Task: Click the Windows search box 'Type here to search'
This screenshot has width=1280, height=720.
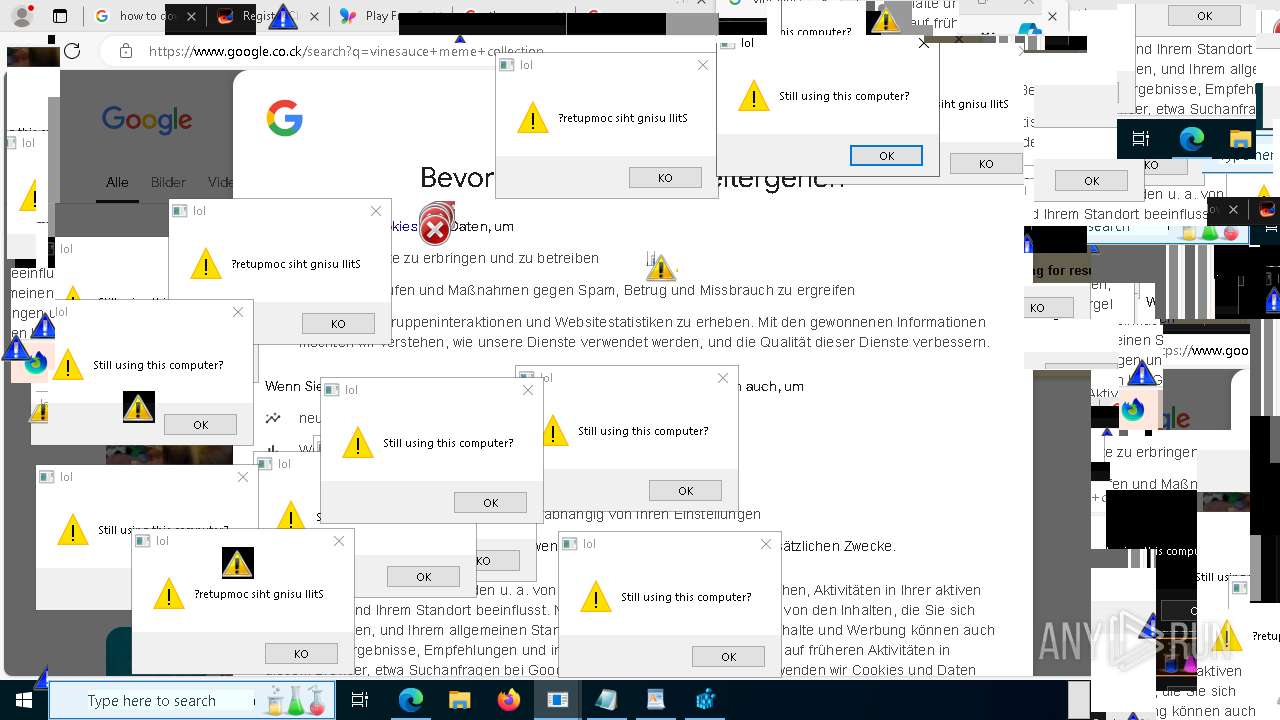Action: pos(194,701)
